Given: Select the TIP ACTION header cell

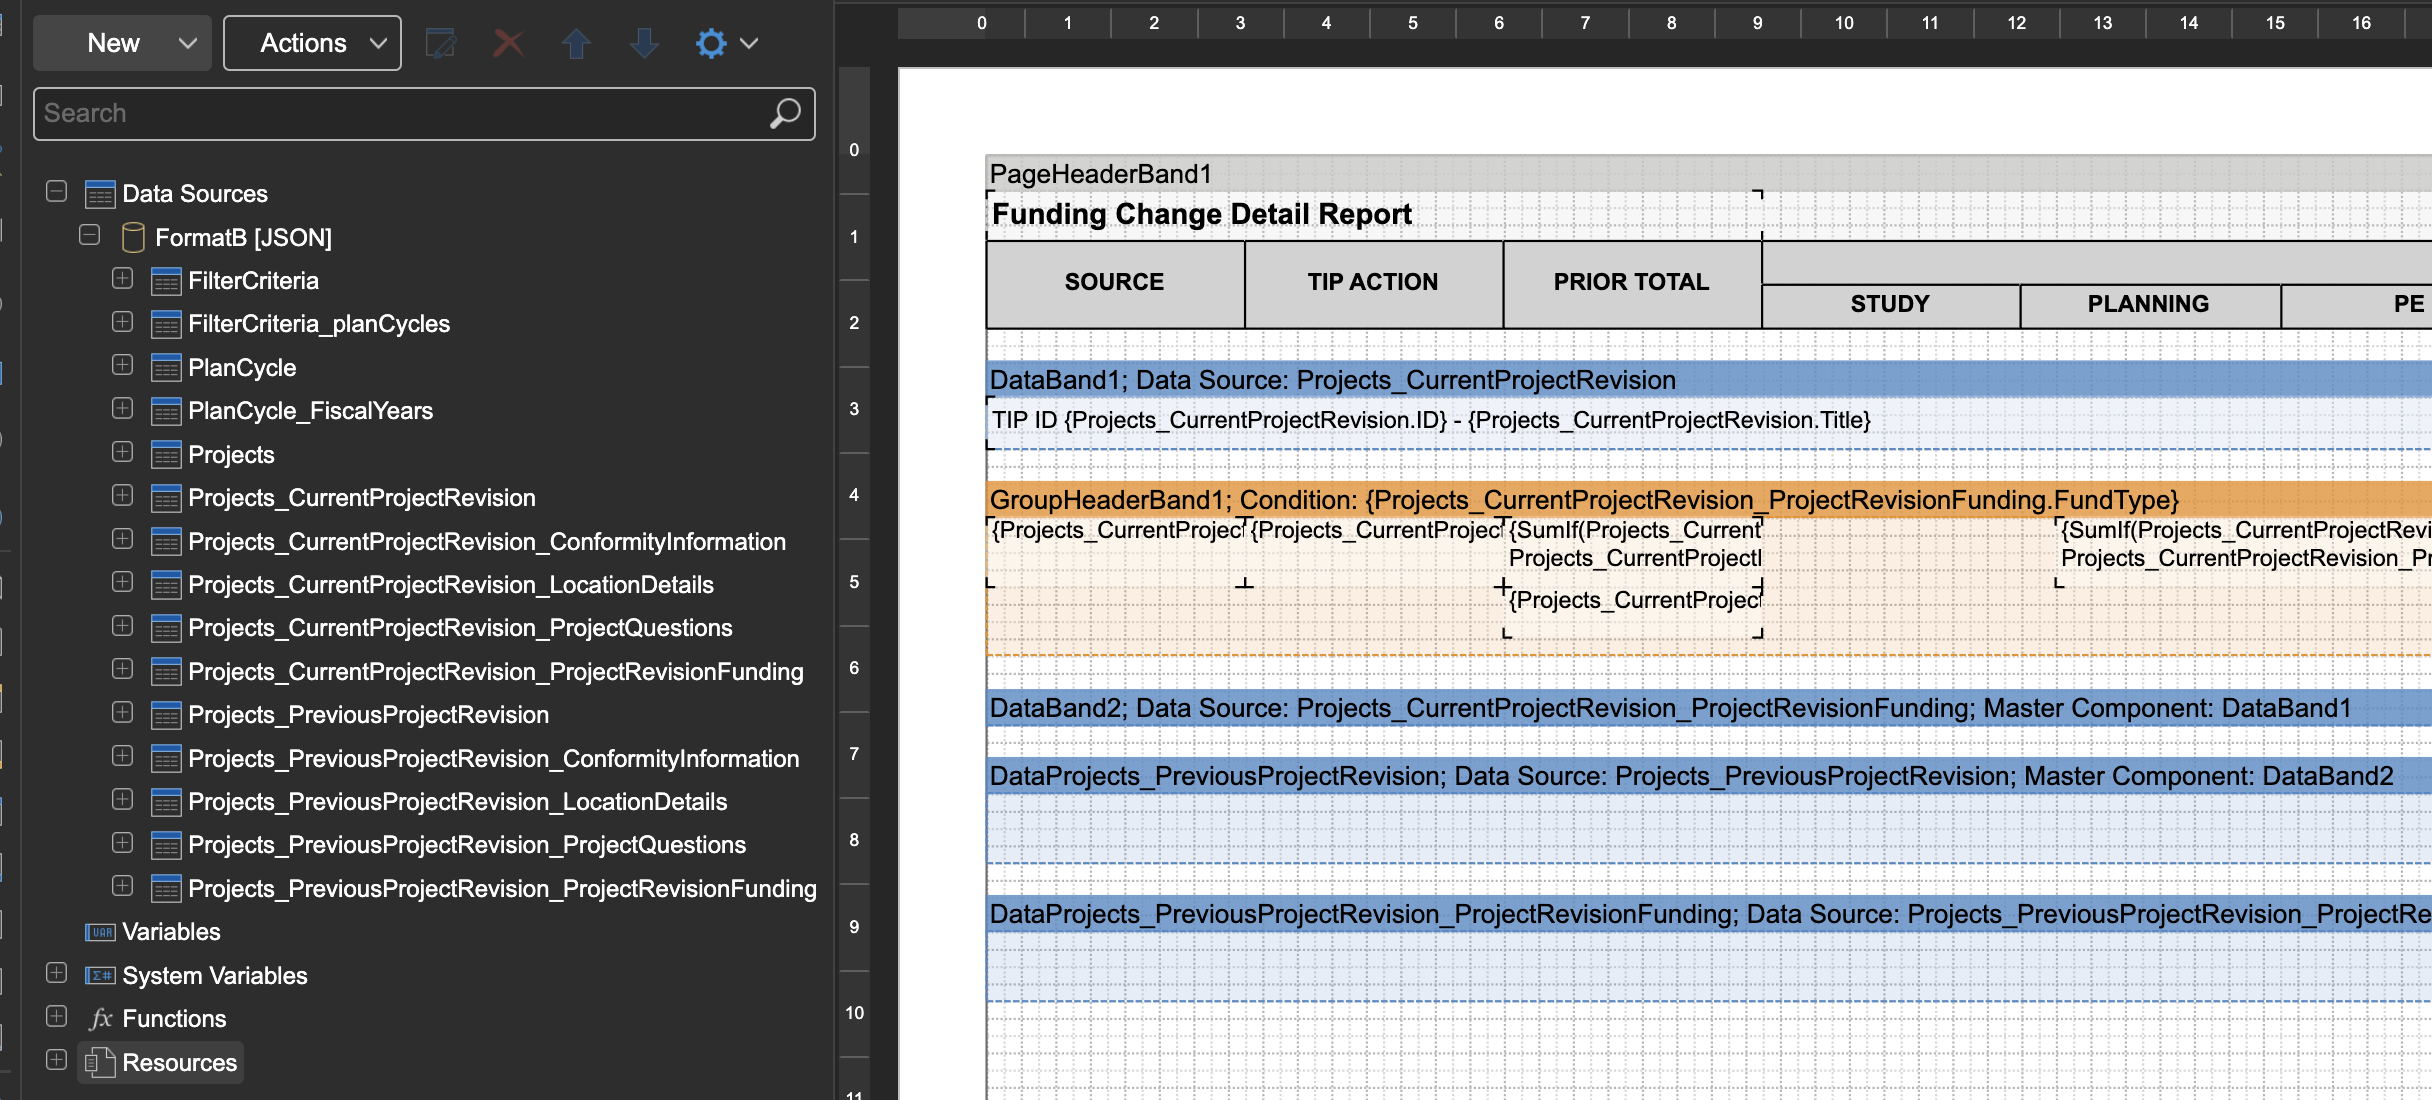Looking at the screenshot, I should tap(1373, 283).
